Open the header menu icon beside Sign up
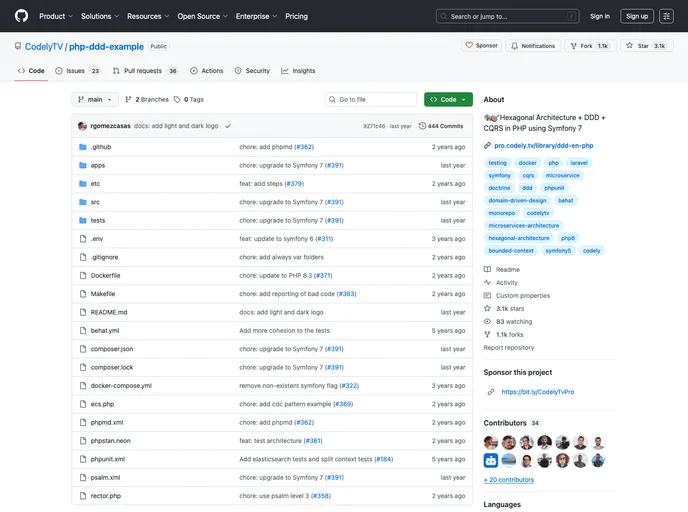This screenshot has width=688, height=512. (x=666, y=16)
